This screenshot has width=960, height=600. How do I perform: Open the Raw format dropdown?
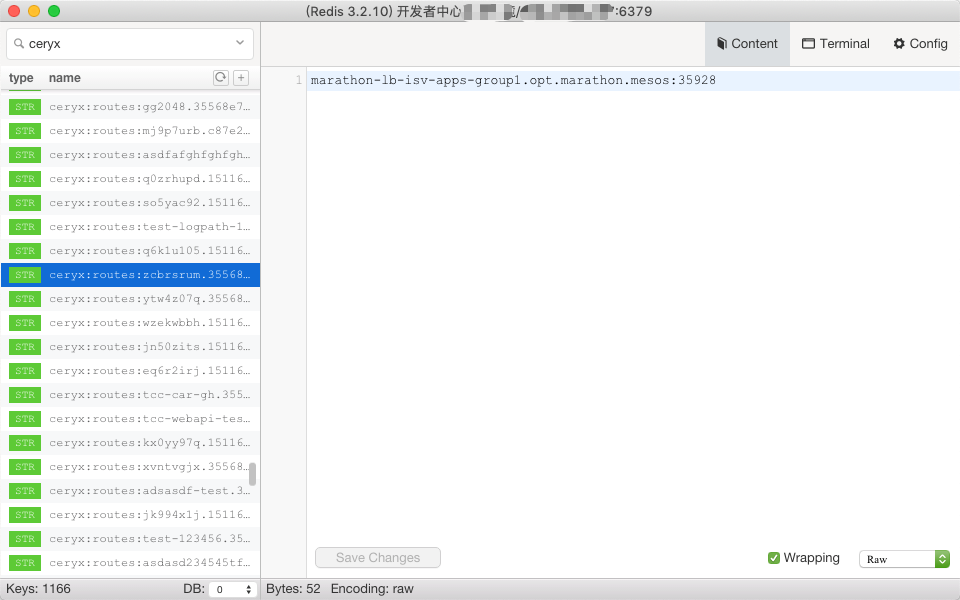[x=904, y=559]
